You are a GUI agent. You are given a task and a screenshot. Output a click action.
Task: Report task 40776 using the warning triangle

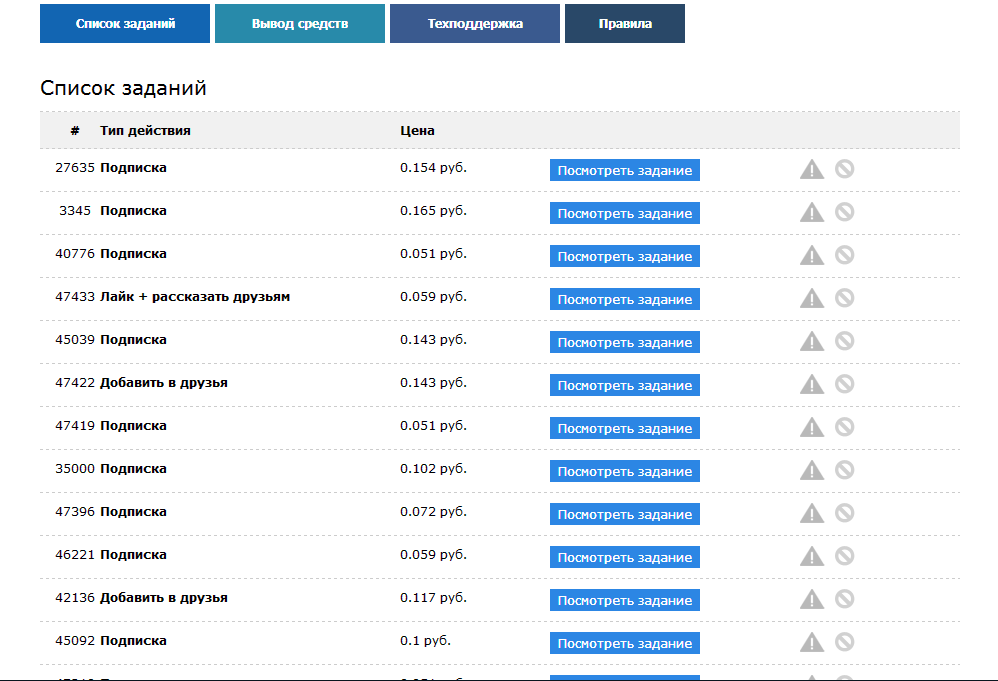[x=812, y=255]
